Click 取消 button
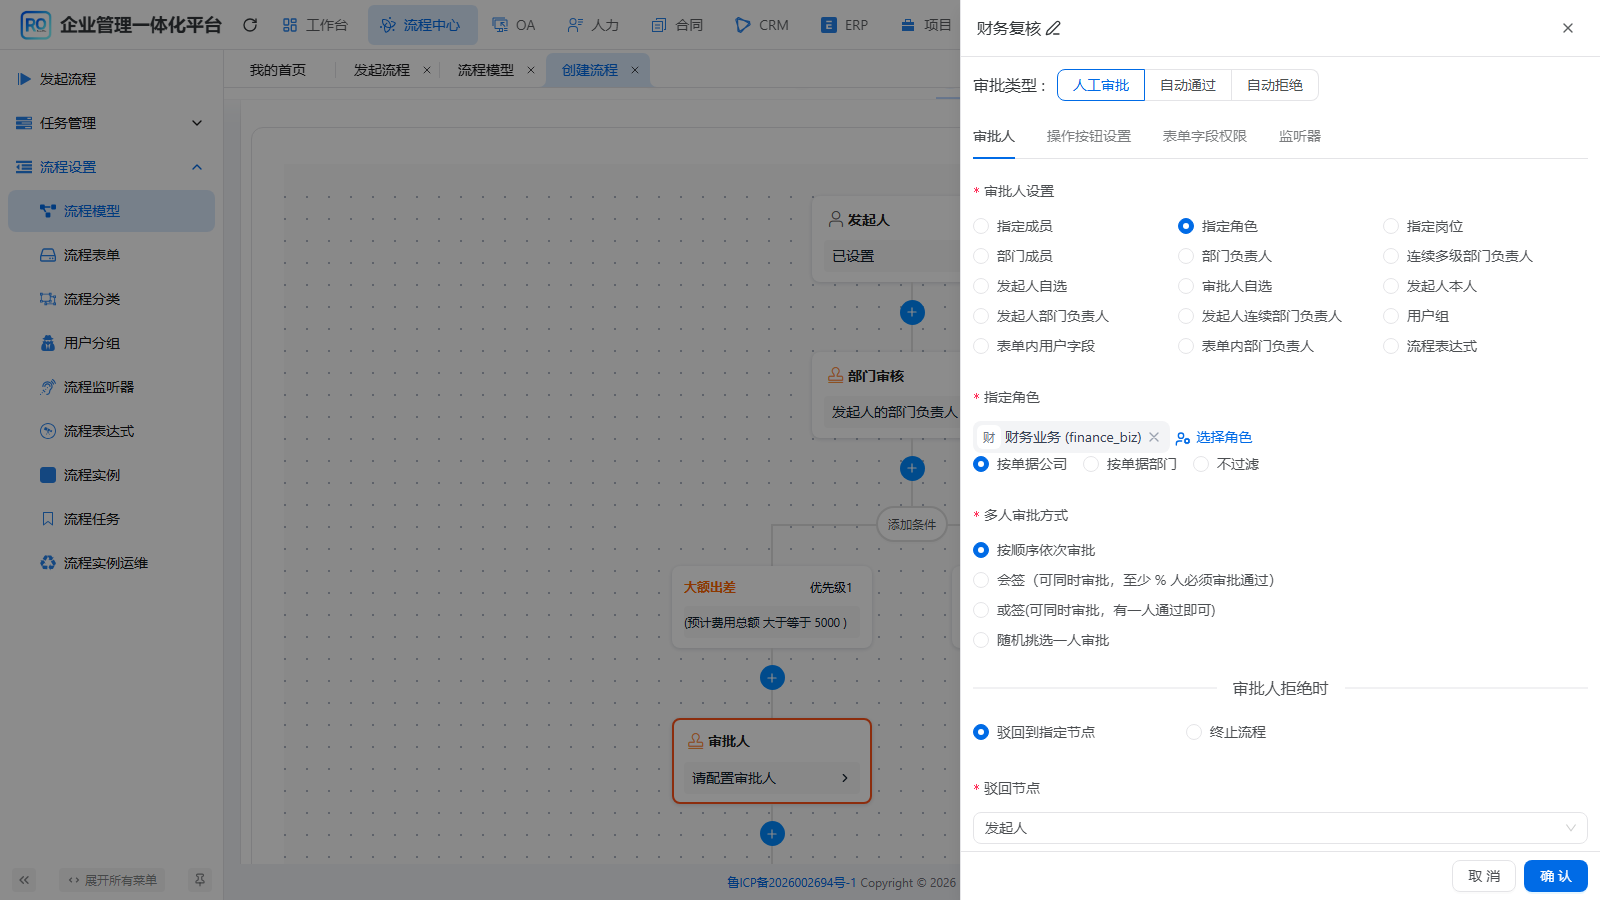Screen dimensions: 1600x900 [1484, 876]
